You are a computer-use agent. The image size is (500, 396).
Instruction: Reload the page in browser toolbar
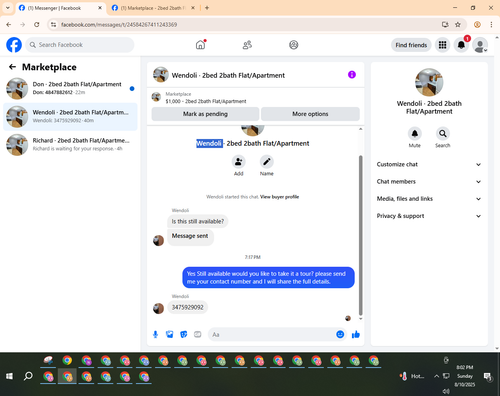37,24
